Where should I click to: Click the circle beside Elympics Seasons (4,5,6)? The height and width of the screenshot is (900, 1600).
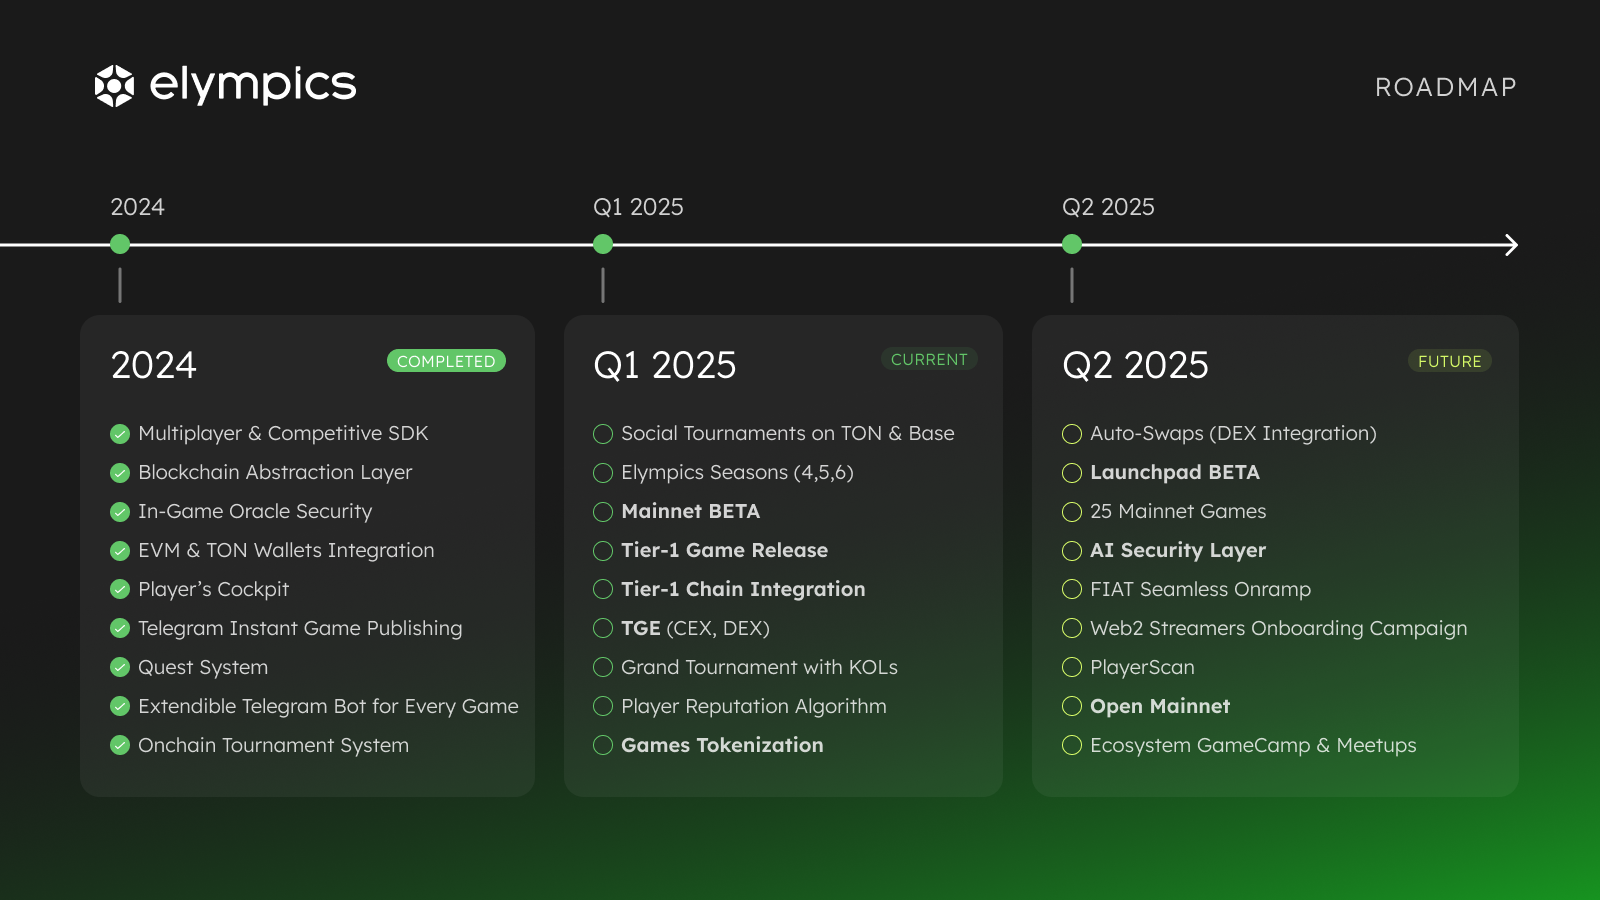pyautogui.click(x=603, y=473)
